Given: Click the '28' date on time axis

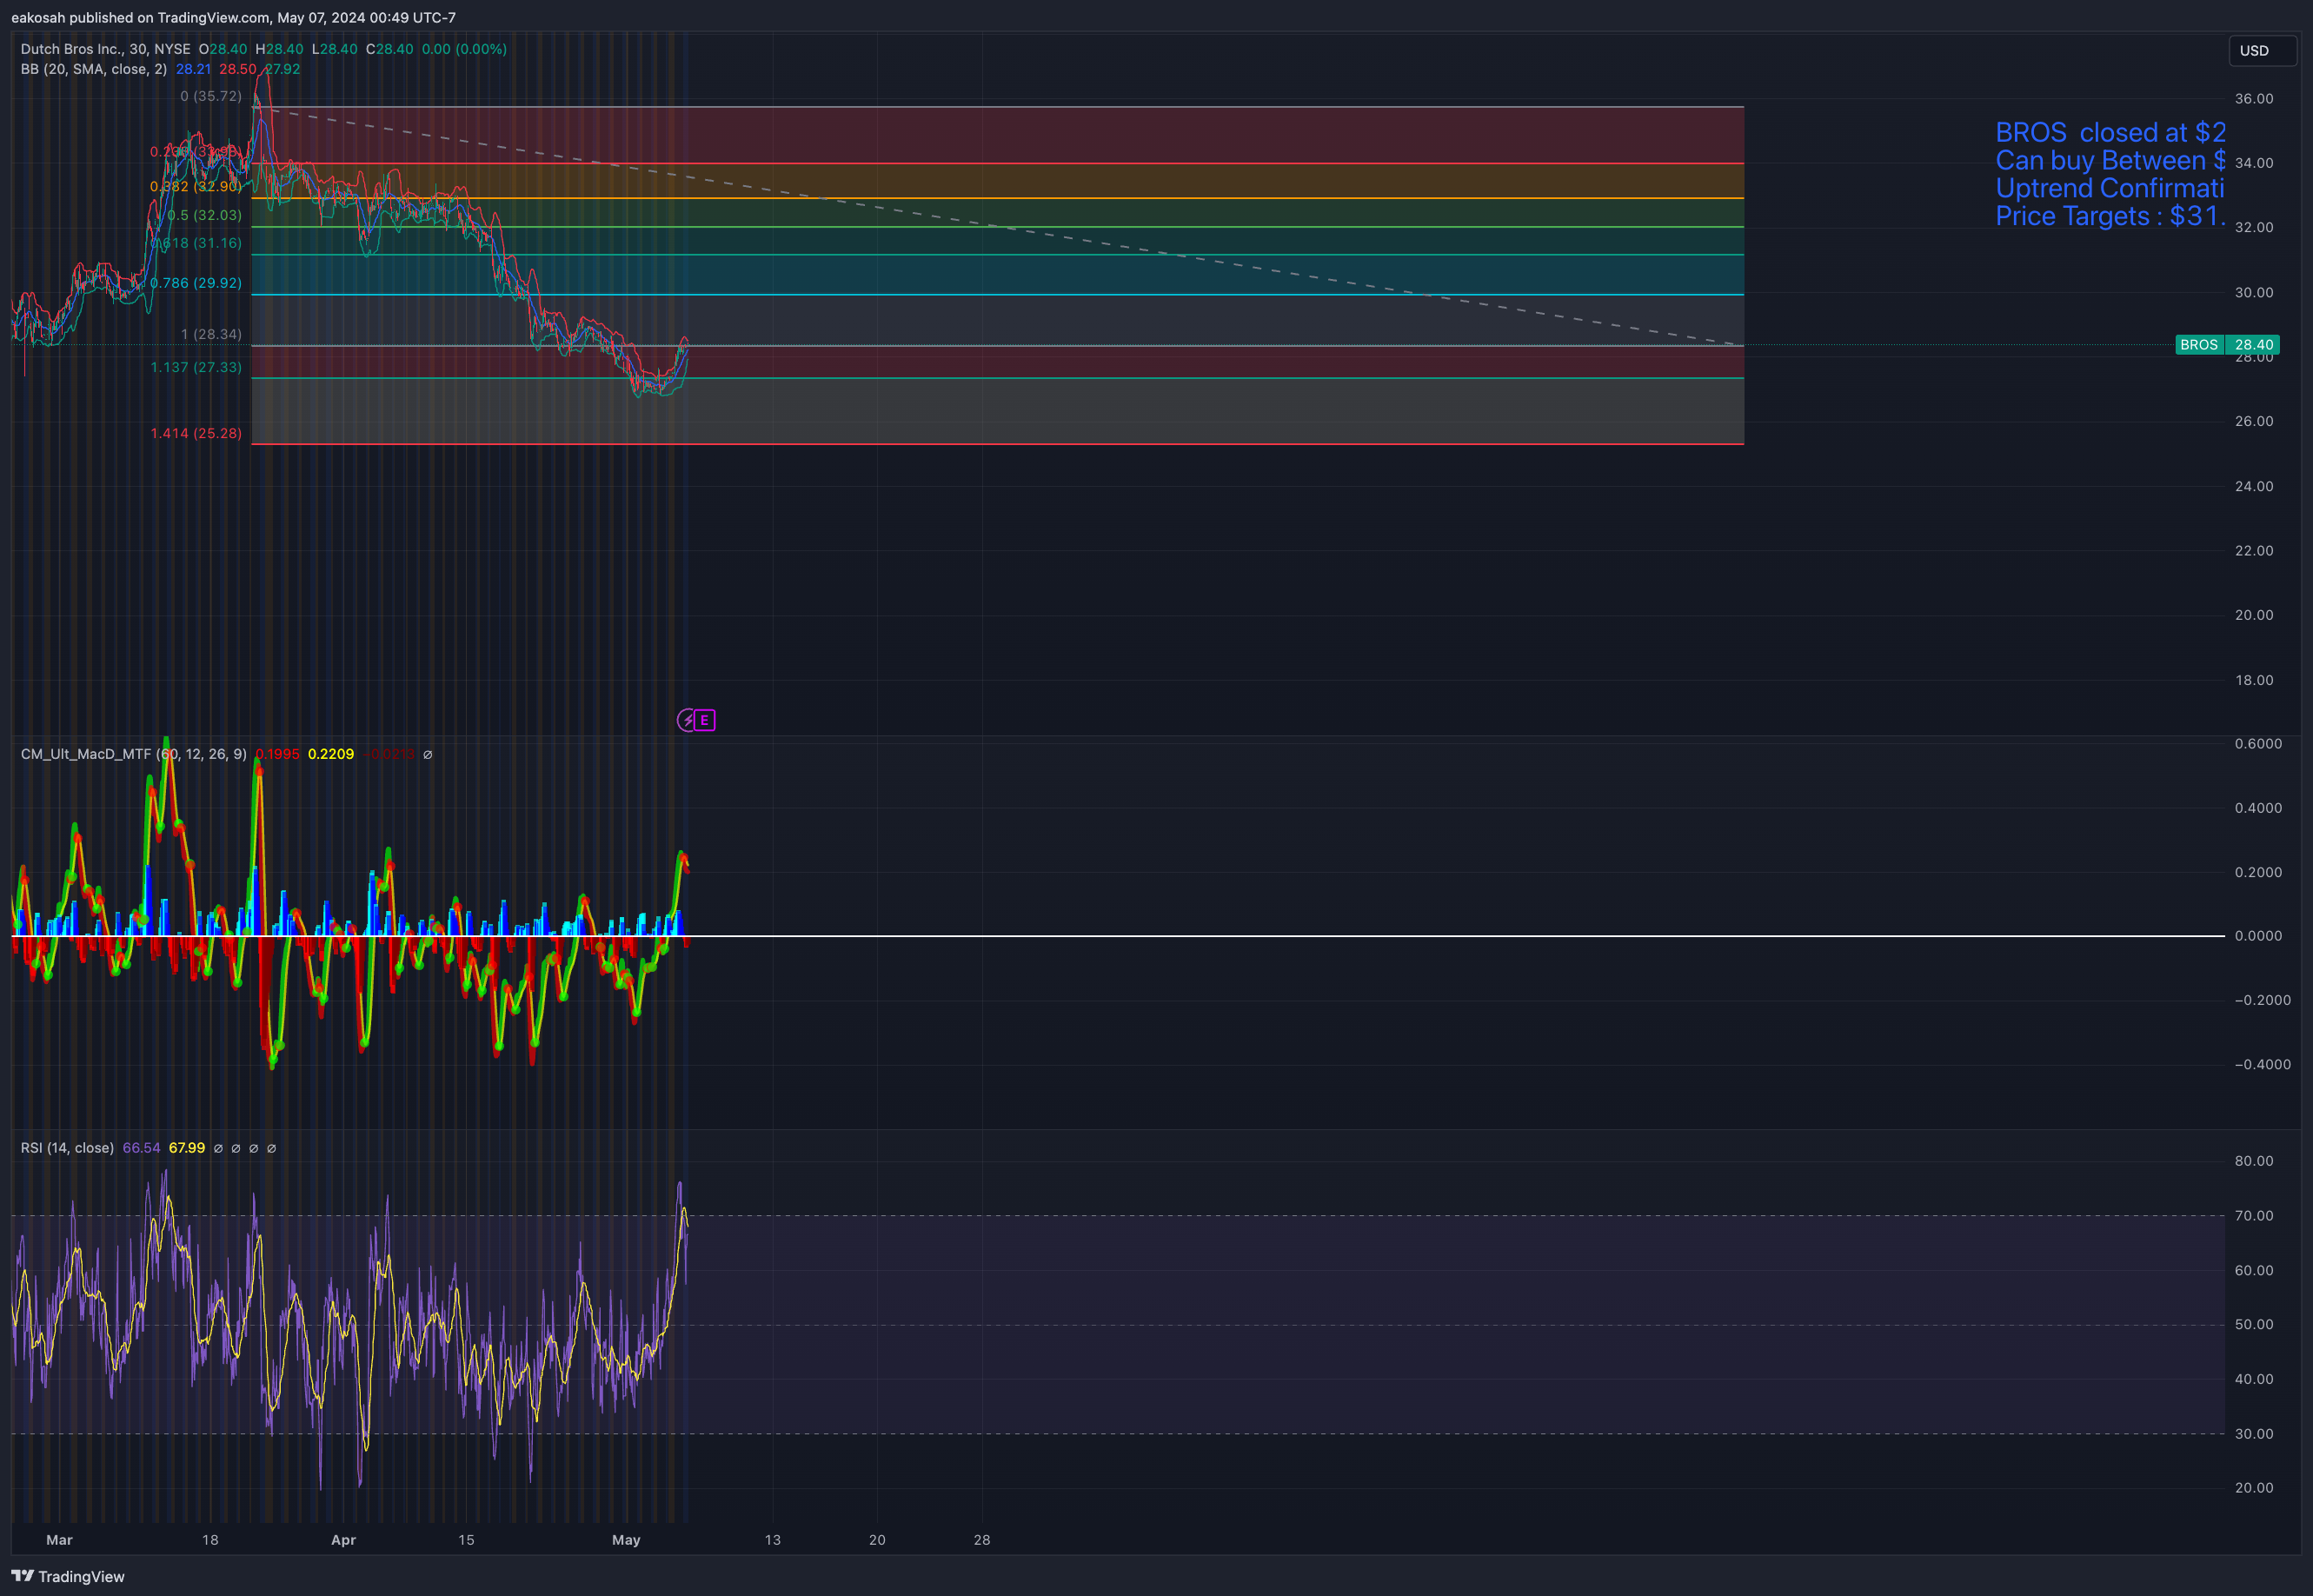Looking at the screenshot, I should point(982,1540).
